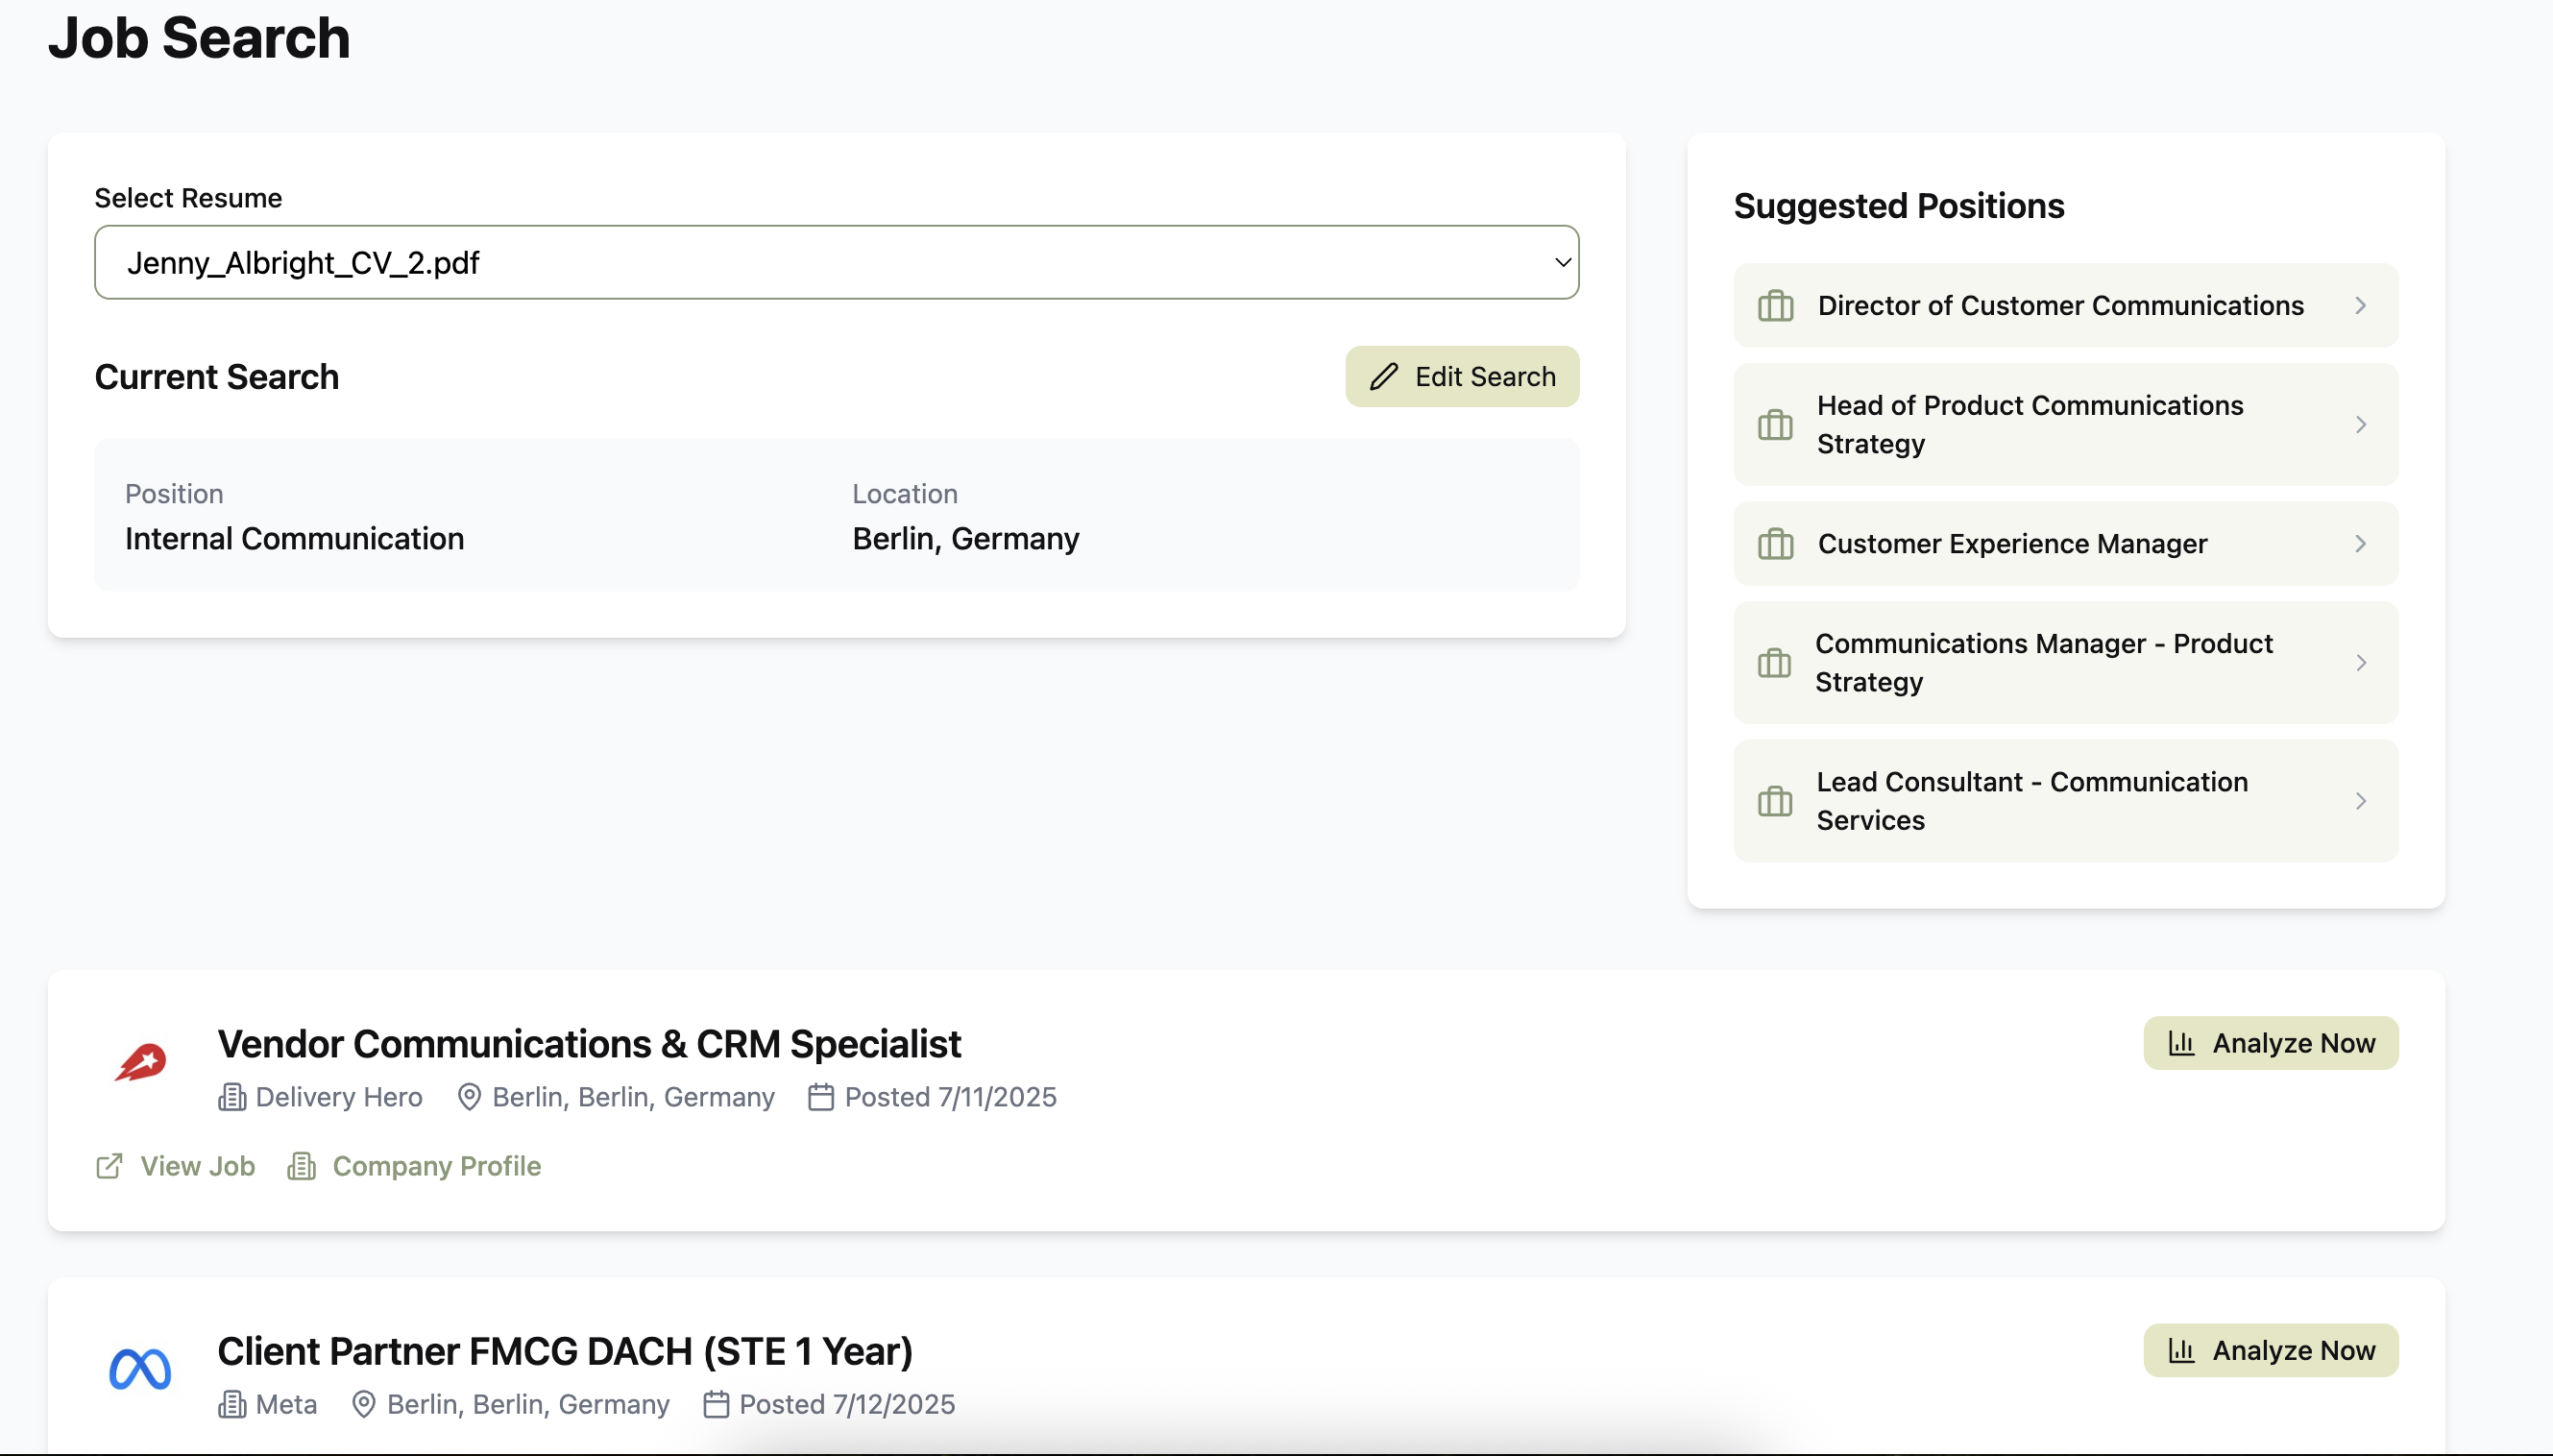Click Vendor Communications & CRM Specialist title
Image resolution: width=2553 pixels, height=1456 pixels.
[589, 1044]
